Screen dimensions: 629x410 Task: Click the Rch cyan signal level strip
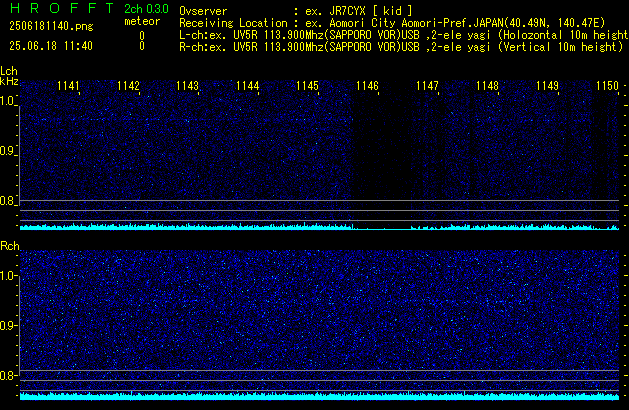[x=319, y=396]
